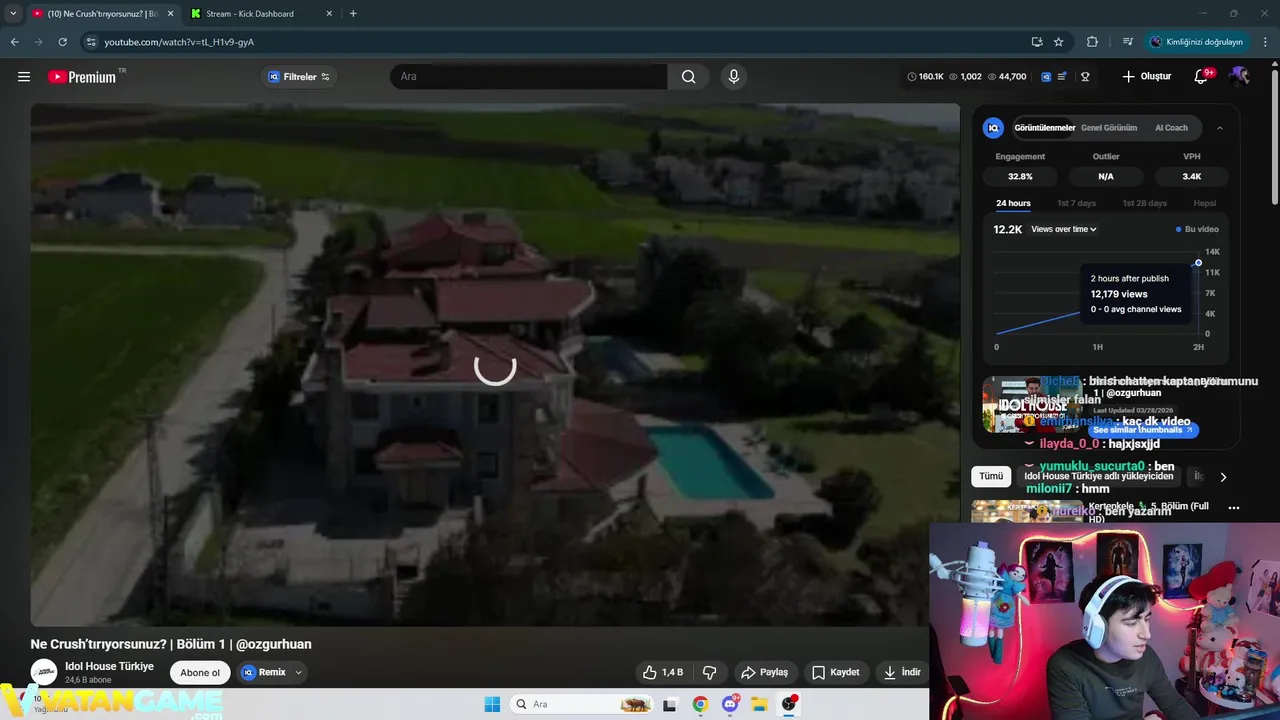This screenshot has height=720, width=1280.
Task: Open File Explorer from the taskbar
Action: pos(759,704)
